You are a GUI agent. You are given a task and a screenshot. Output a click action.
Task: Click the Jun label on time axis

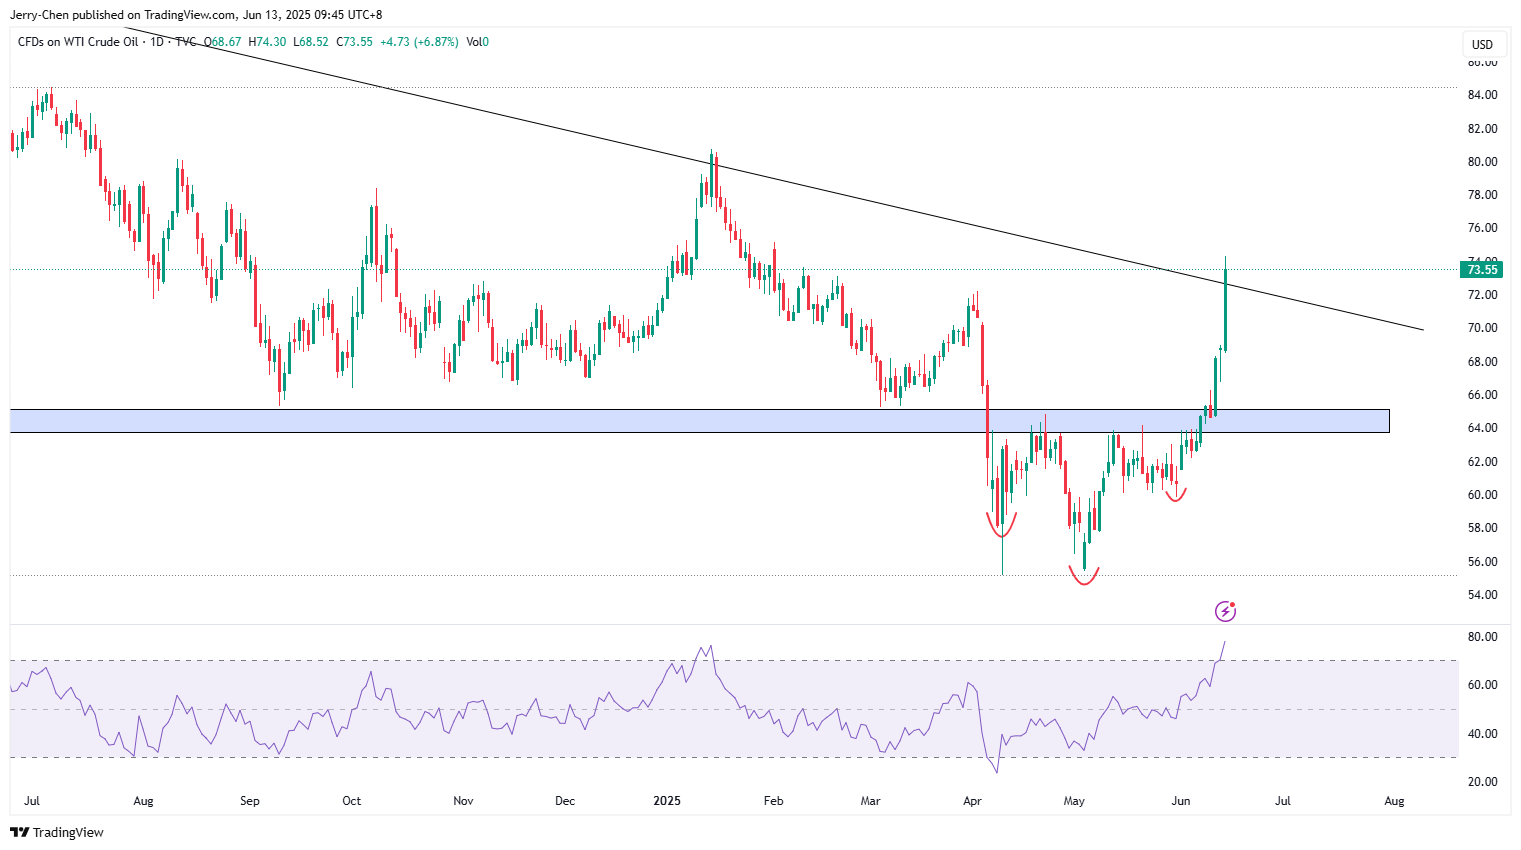[1181, 801]
